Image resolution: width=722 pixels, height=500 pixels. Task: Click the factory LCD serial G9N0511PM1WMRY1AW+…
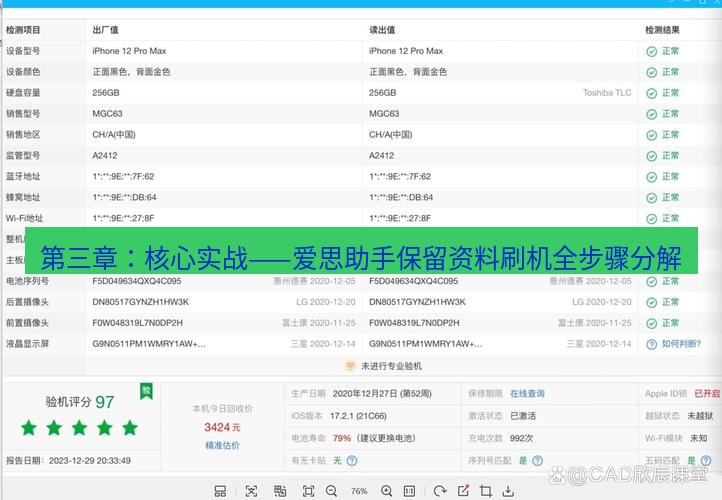coord(149,344)
